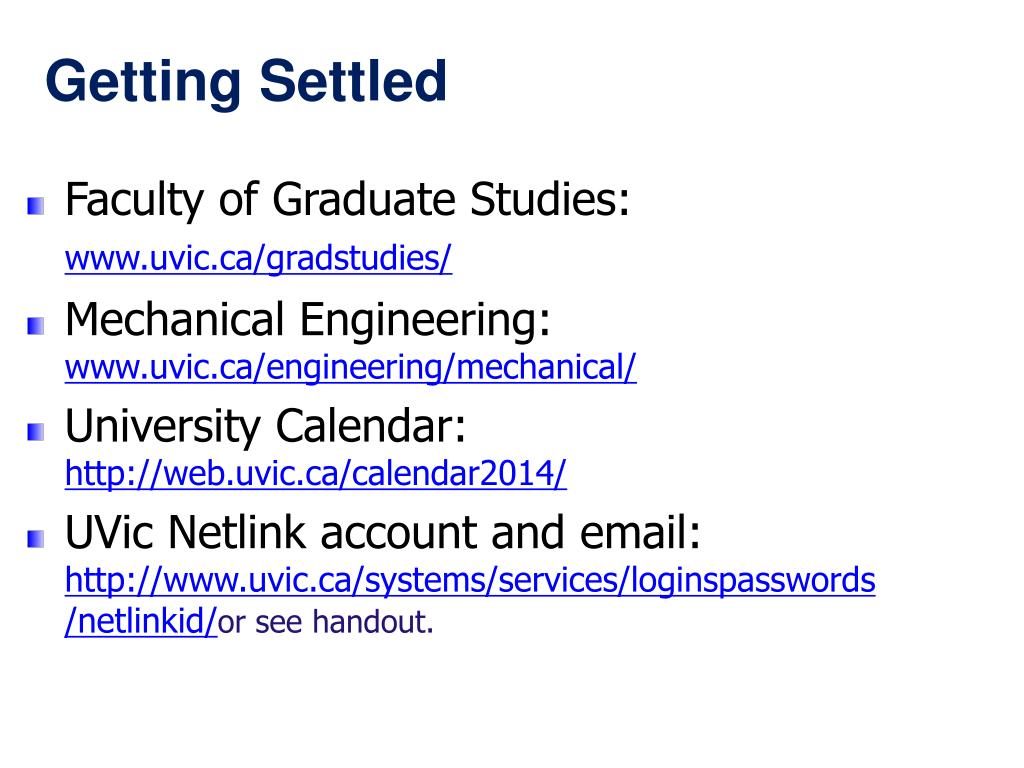Click the 'or see handout.' text
The image size is (1024, 768).
[x=325, y=622]
